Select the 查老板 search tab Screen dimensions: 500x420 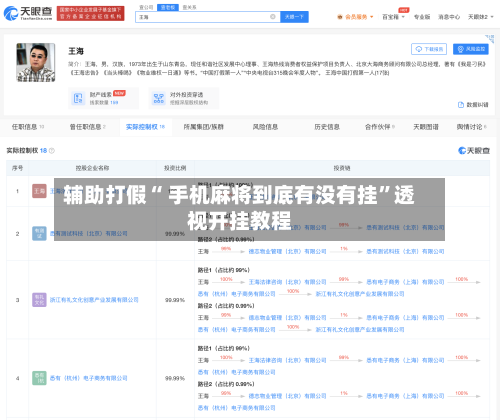click(x=168, y=7)
